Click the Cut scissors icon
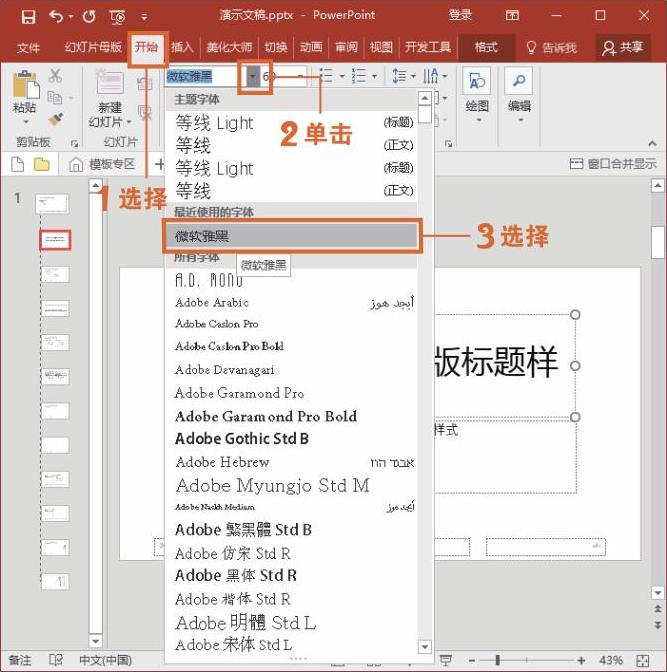 55,75
